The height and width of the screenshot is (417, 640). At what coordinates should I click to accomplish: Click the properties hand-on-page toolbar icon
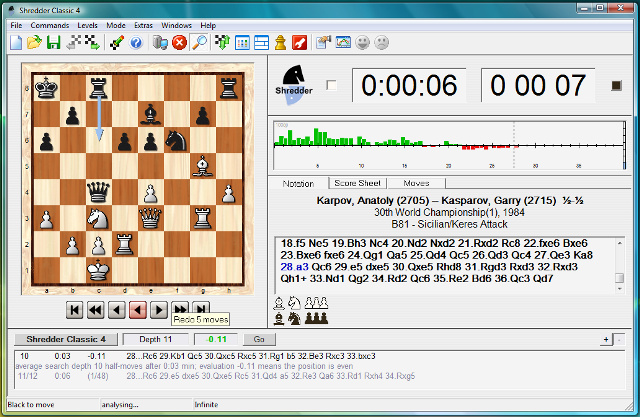(323, 42)
